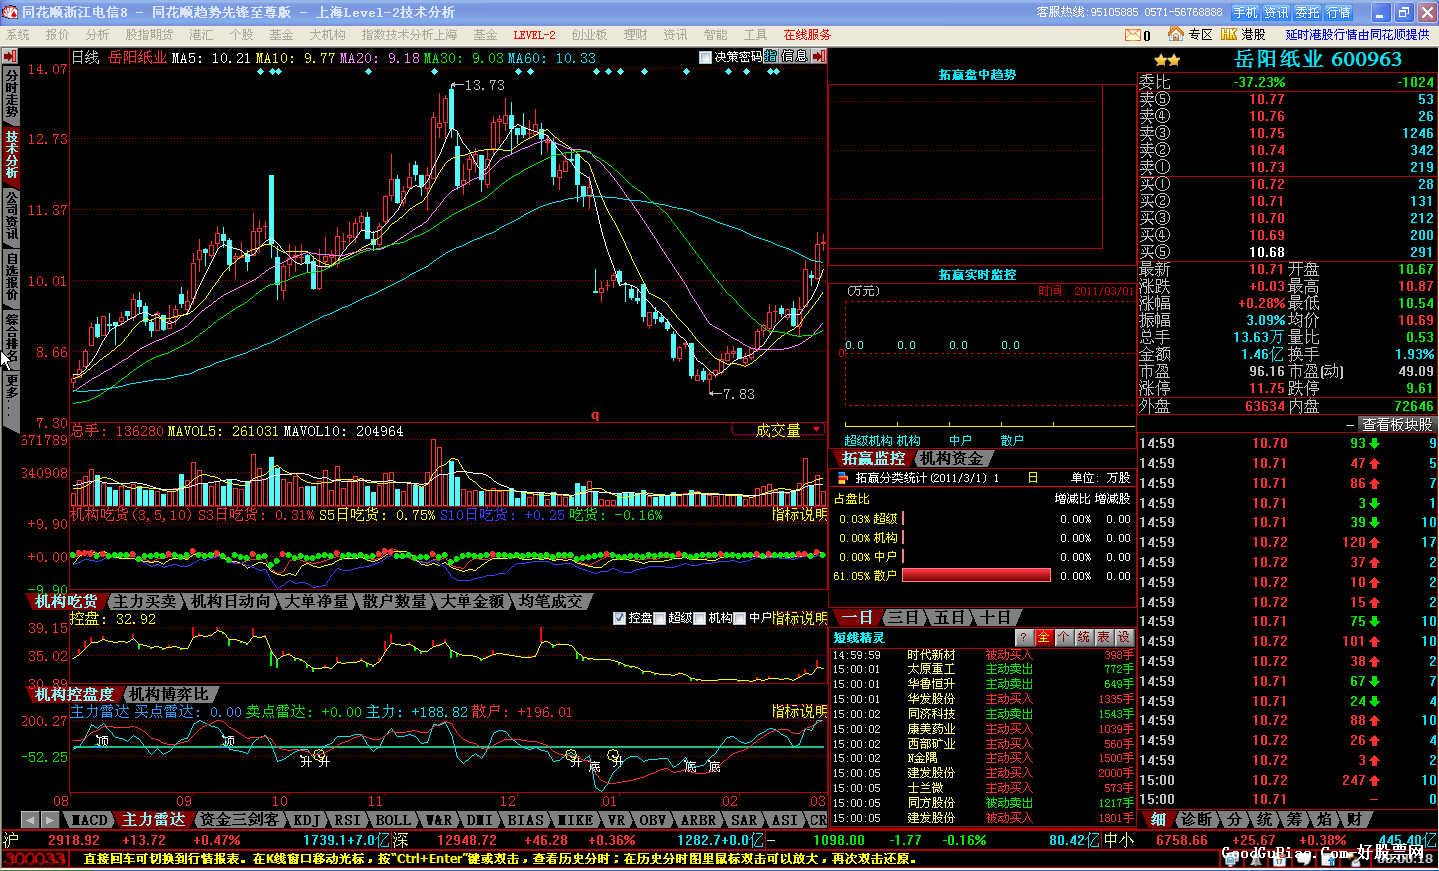Click the save icon beside 拓赢分类统计
This screenshot has height=871, width=1439.
click(842, 478)
